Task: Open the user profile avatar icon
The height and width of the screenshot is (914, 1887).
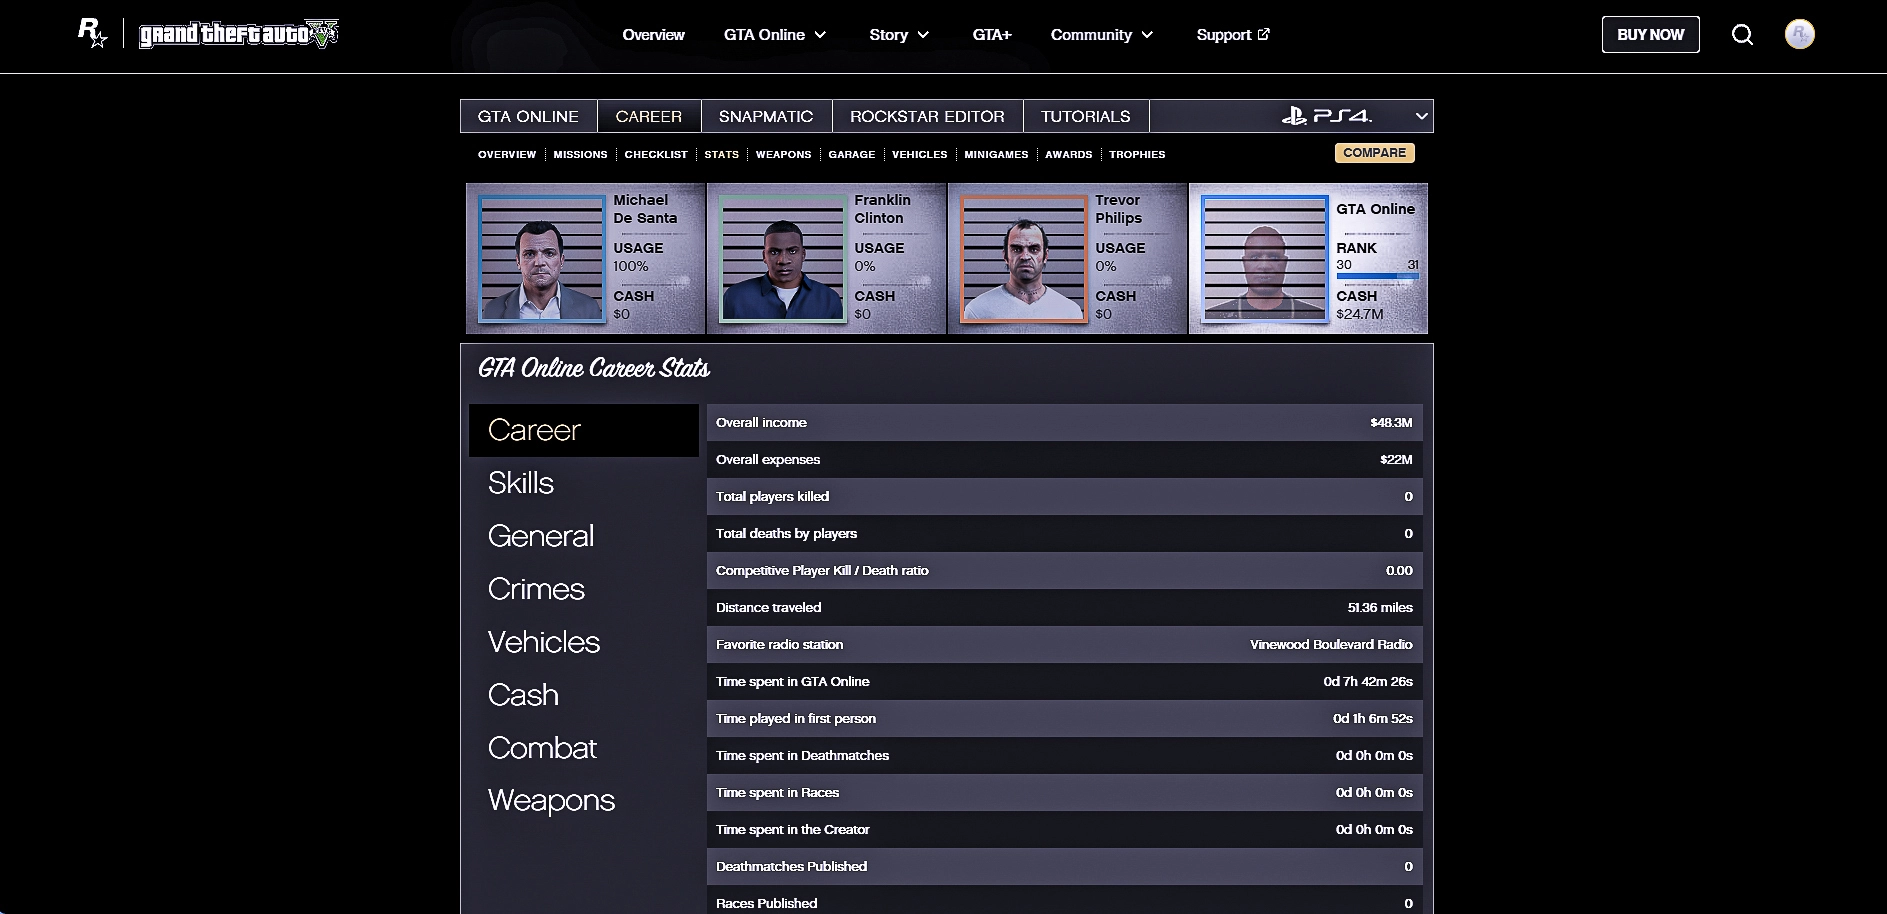Action: (x=1799, y=35)
